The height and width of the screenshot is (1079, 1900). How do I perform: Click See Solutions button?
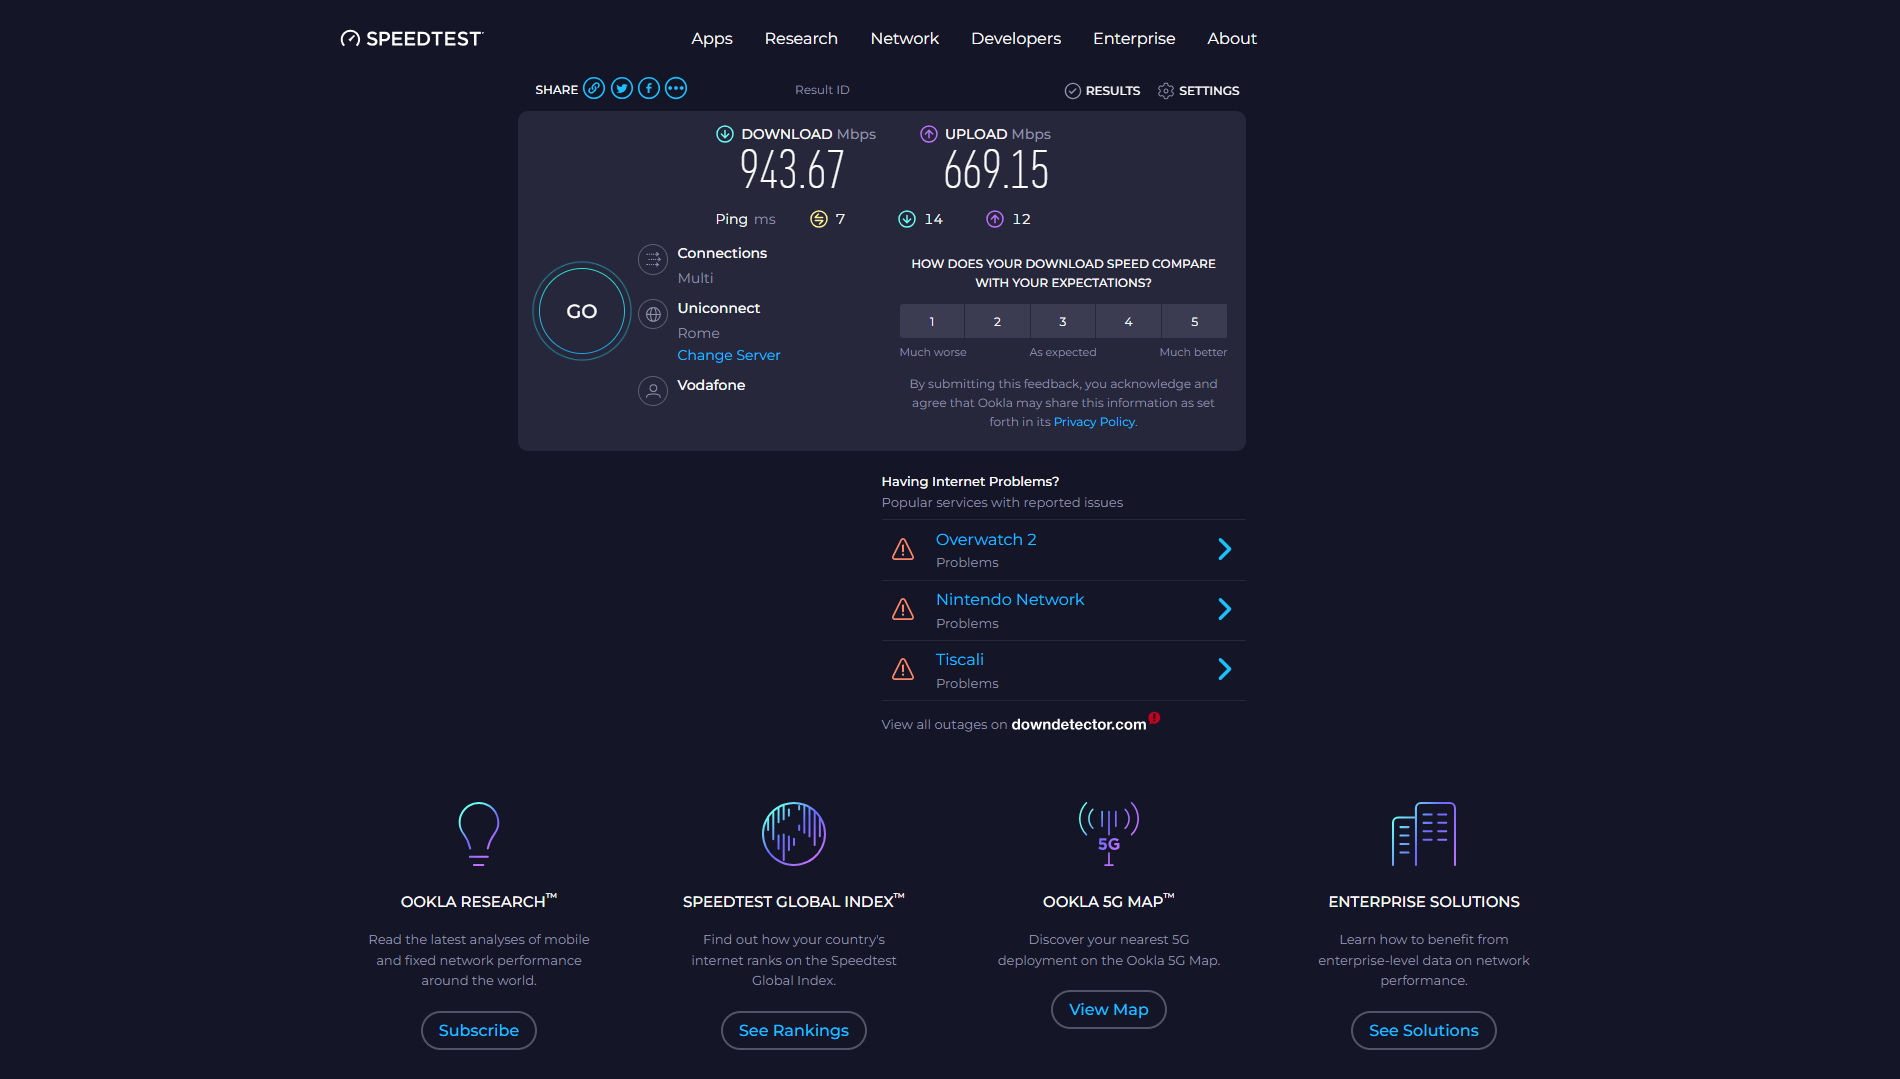[x=1424, y=1030]
